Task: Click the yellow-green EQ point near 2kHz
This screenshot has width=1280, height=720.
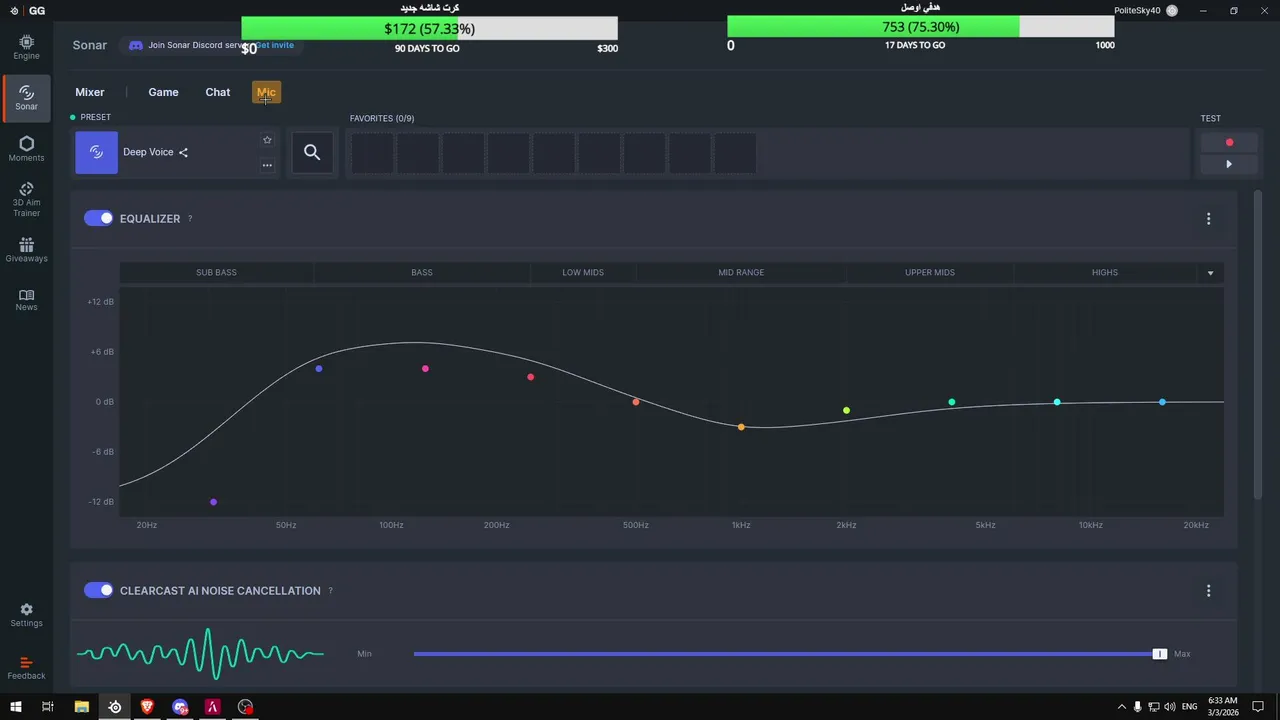Action: tap(846, 410)
